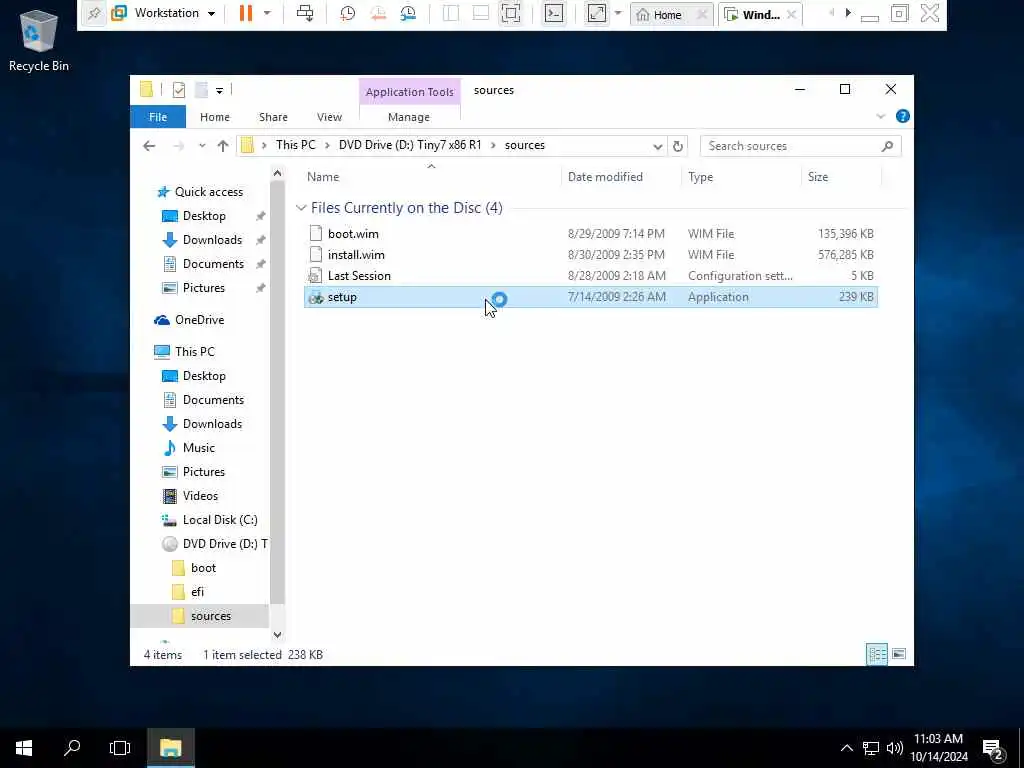Screen dimensions: 1024x768
Task: Select the install.wim file
Action: tap(590, 255)
